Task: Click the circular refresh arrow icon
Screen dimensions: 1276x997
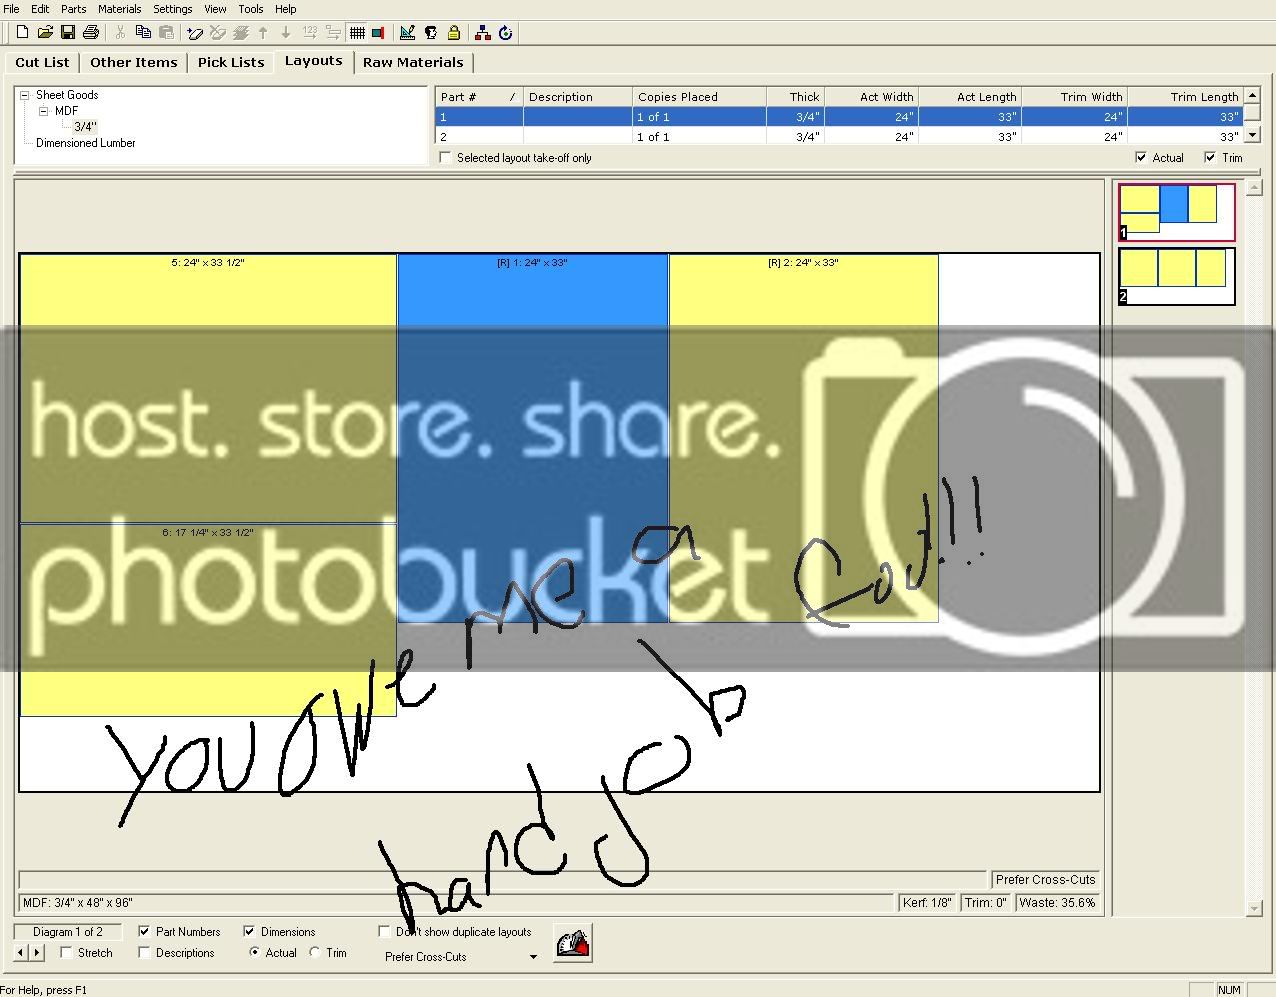Action: tap(506, 33)
